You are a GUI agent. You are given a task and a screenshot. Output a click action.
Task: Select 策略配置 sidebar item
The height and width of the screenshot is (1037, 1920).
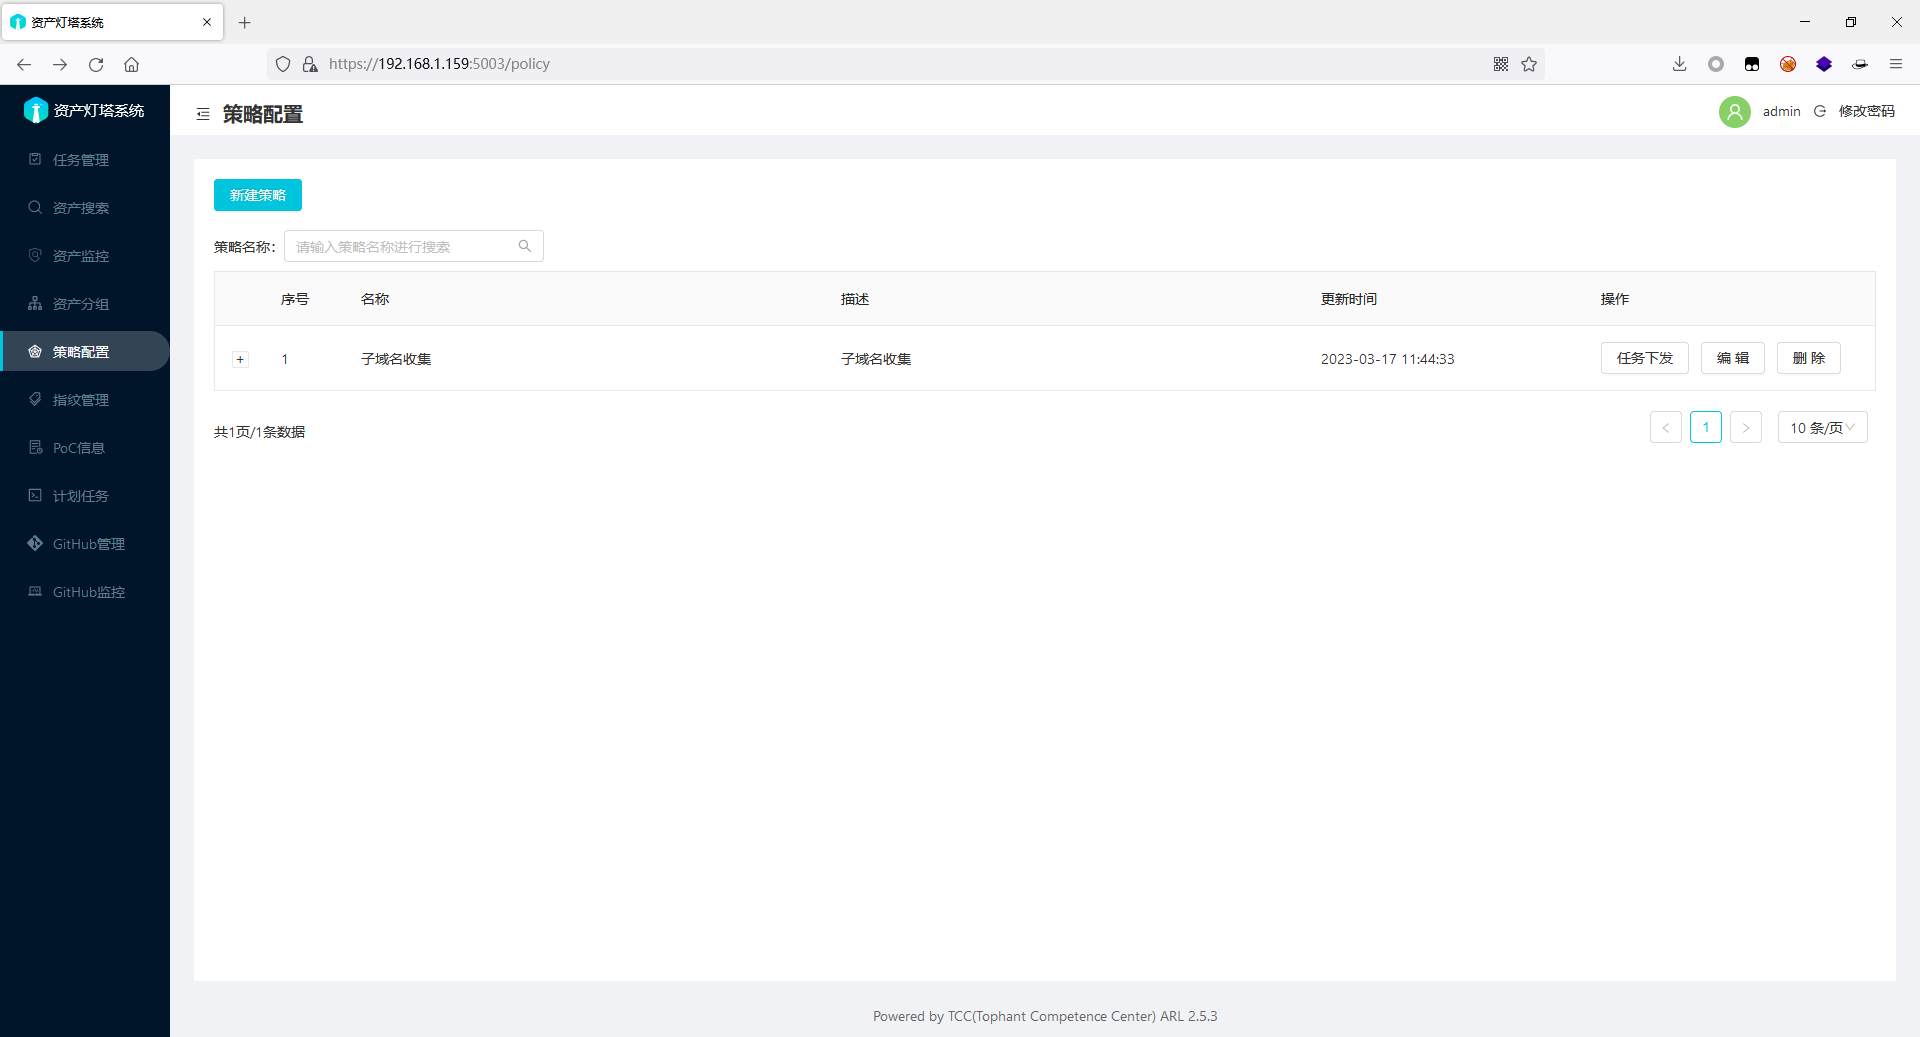click(x=85, y=352)
